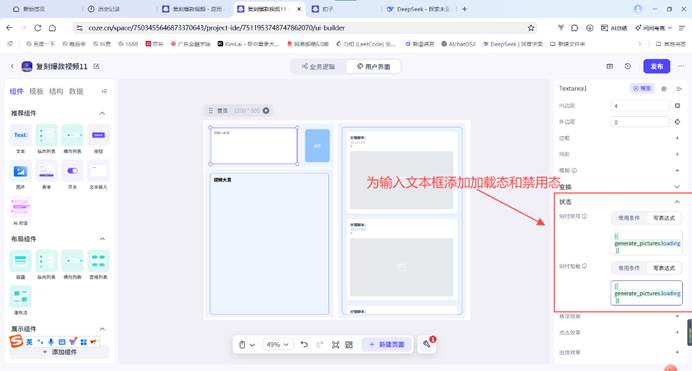Go back using the project back arrow
Viewport: 692px width, 371px height.
[x=12, y=66]
